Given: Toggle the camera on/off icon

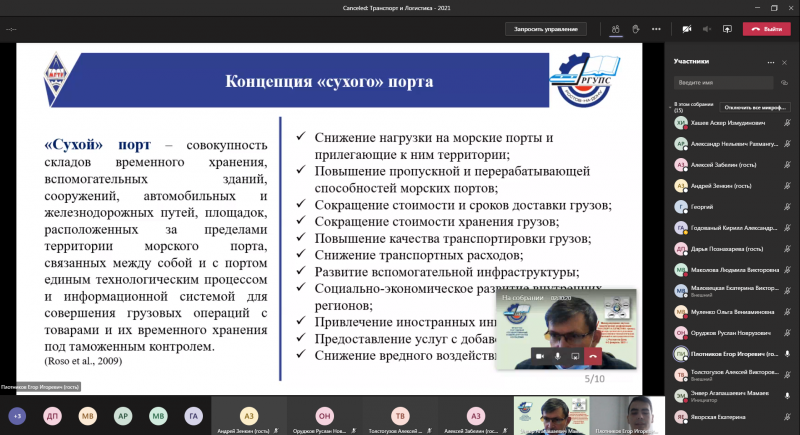Looking at the screenshot, I should pyautogui.click(x=687, y=29).
